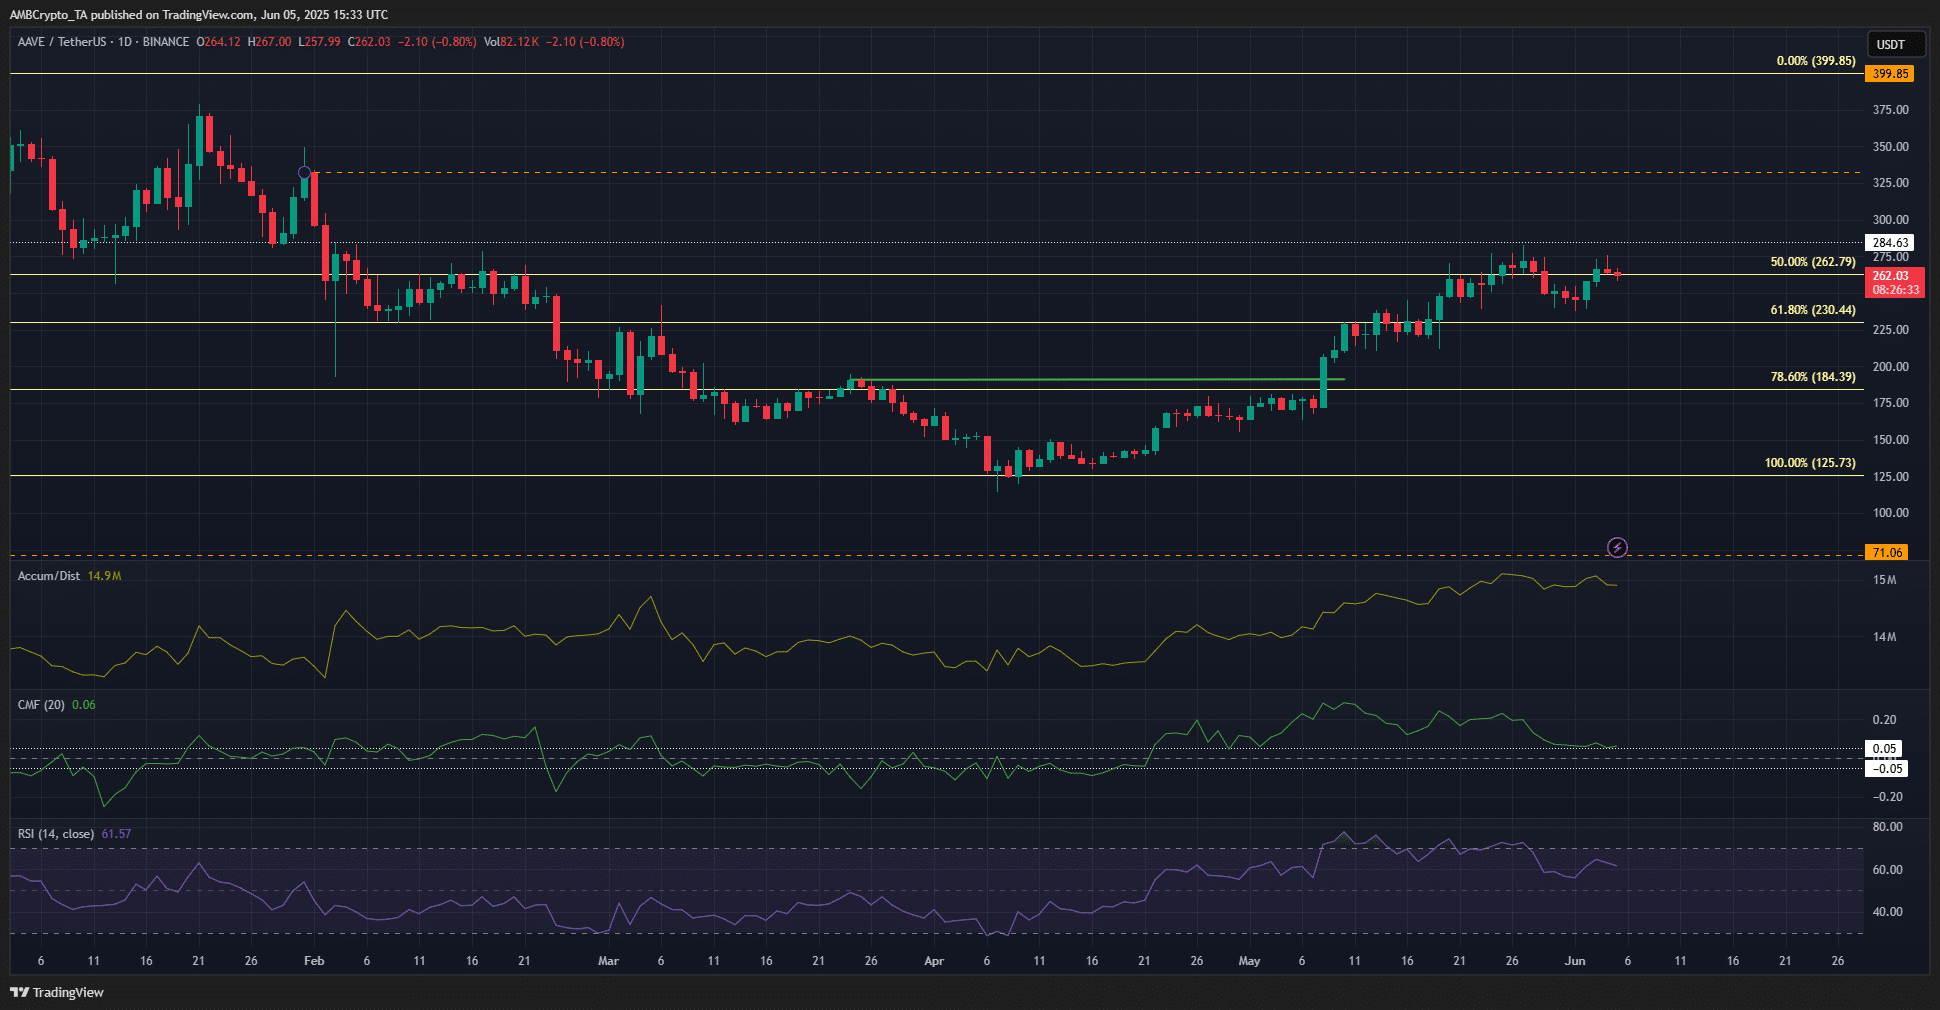Select the 100.00% (125.73) Fibonacci level label
The height and width of the screenshot is (1010, 1940).
(x=1809, y=463)
